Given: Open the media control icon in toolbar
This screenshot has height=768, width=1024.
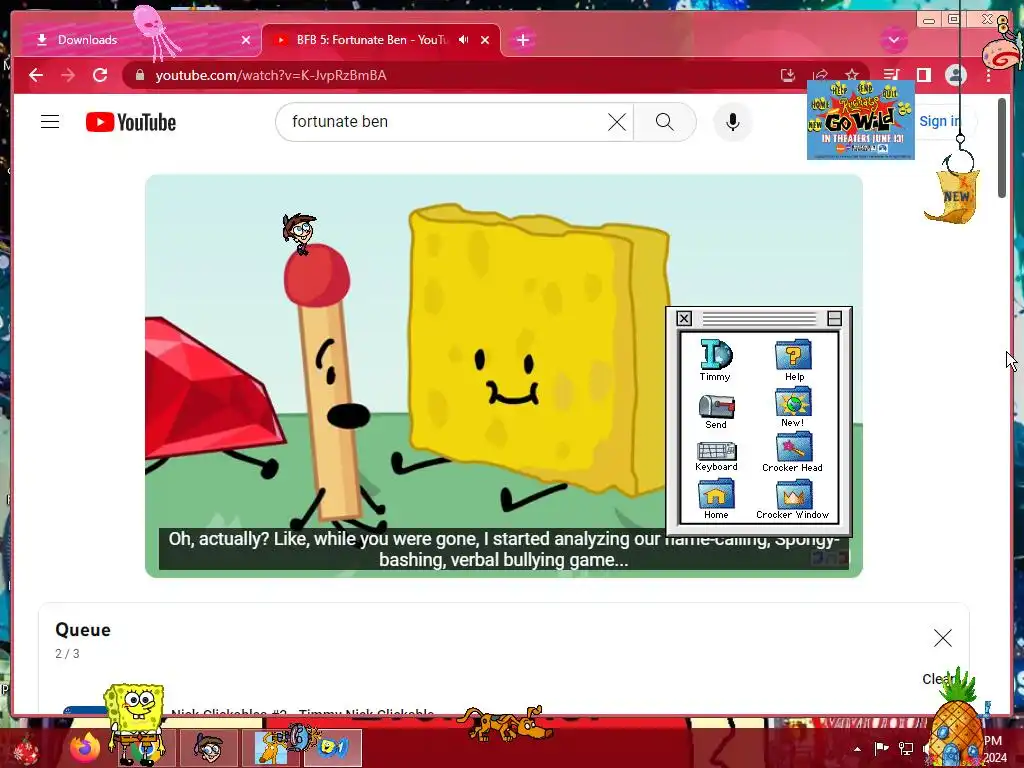Looking at the screenshot, I should pyautogui.click(x=891, y=75).
